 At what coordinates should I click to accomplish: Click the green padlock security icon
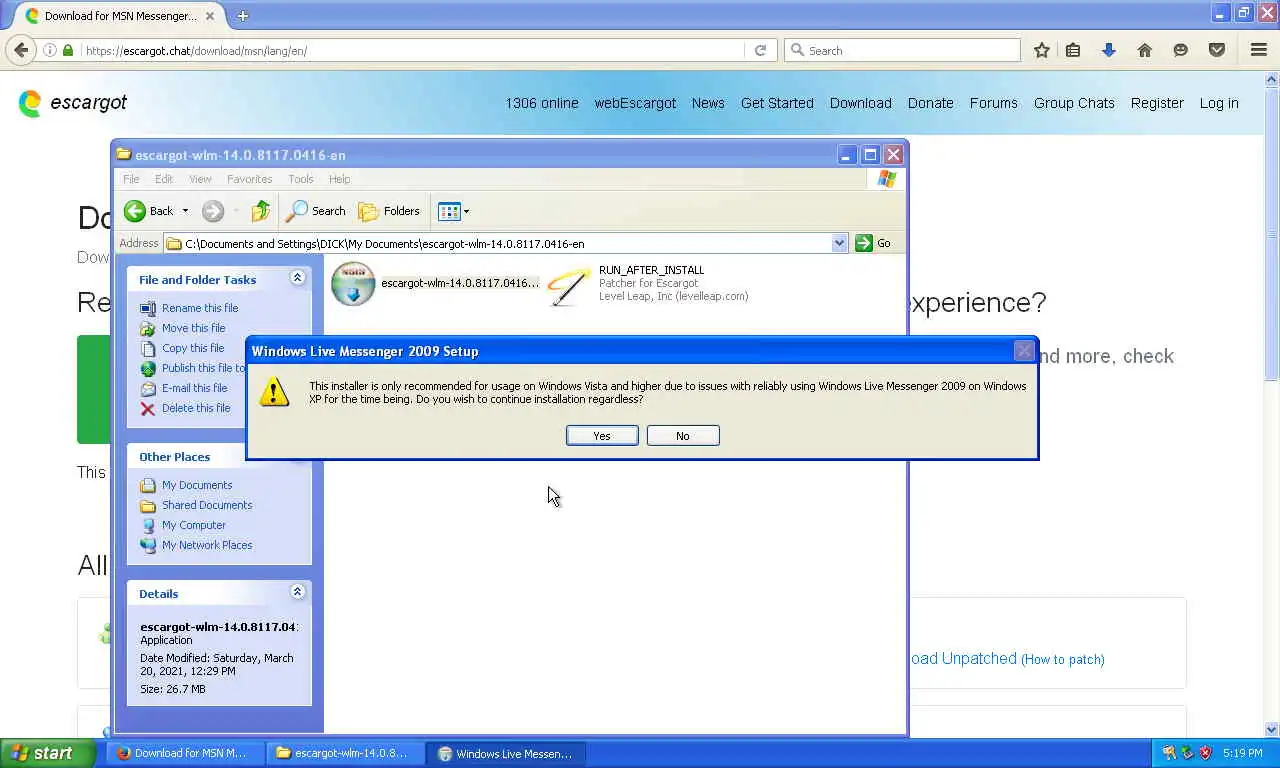[68, 50]
